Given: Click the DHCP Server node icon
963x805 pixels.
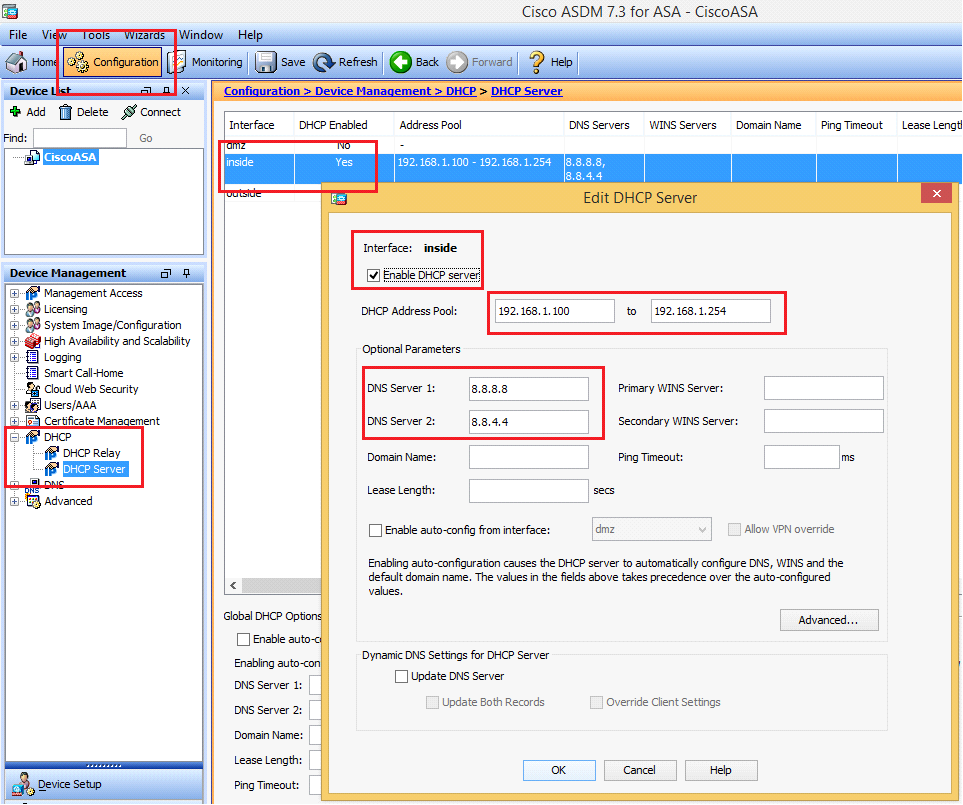Looking at the screenshot, I should (52, 469).
